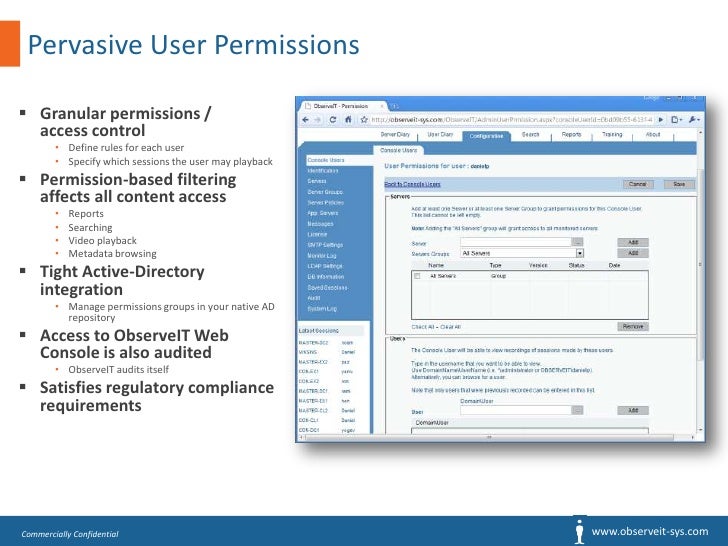Click the Clear All link
728x546 pixels.
pos(450,327)
